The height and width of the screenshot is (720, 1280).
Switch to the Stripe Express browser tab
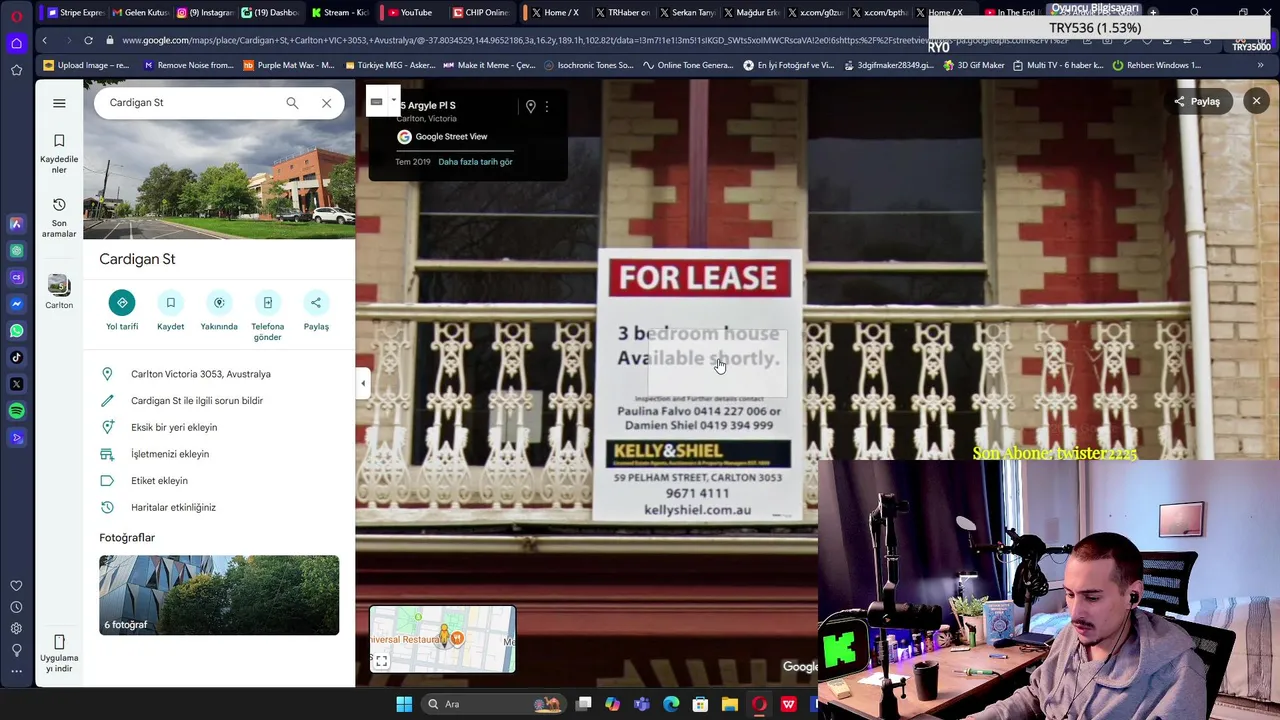pyautogui.click(x=75, y=12)
